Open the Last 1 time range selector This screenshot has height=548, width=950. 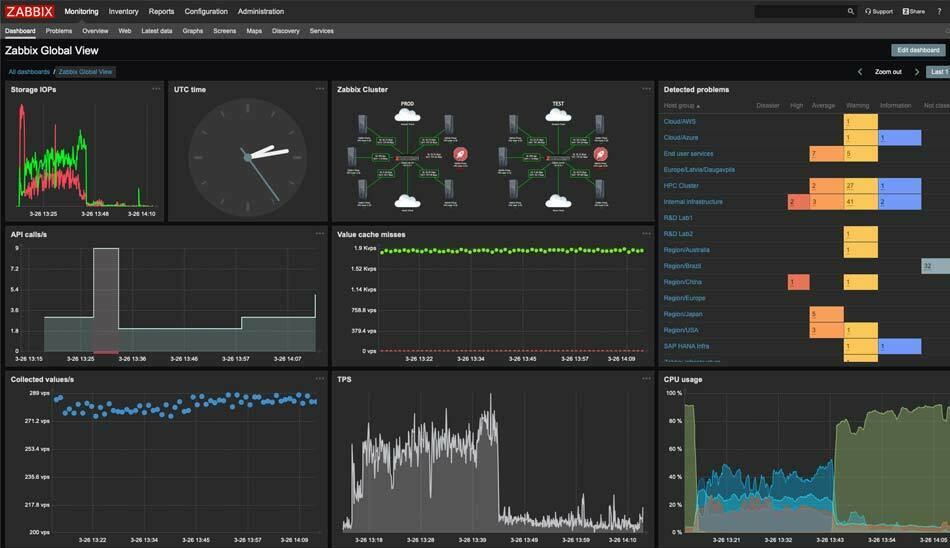(938, 72)
